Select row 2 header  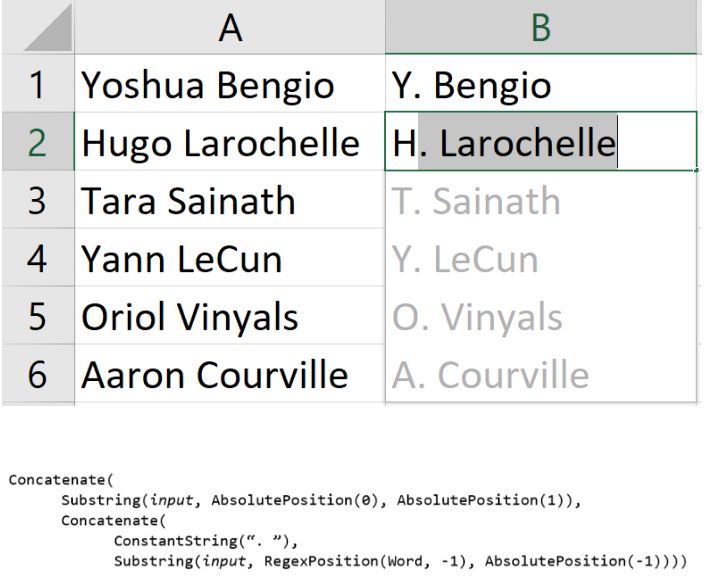(x=38, y=141)
